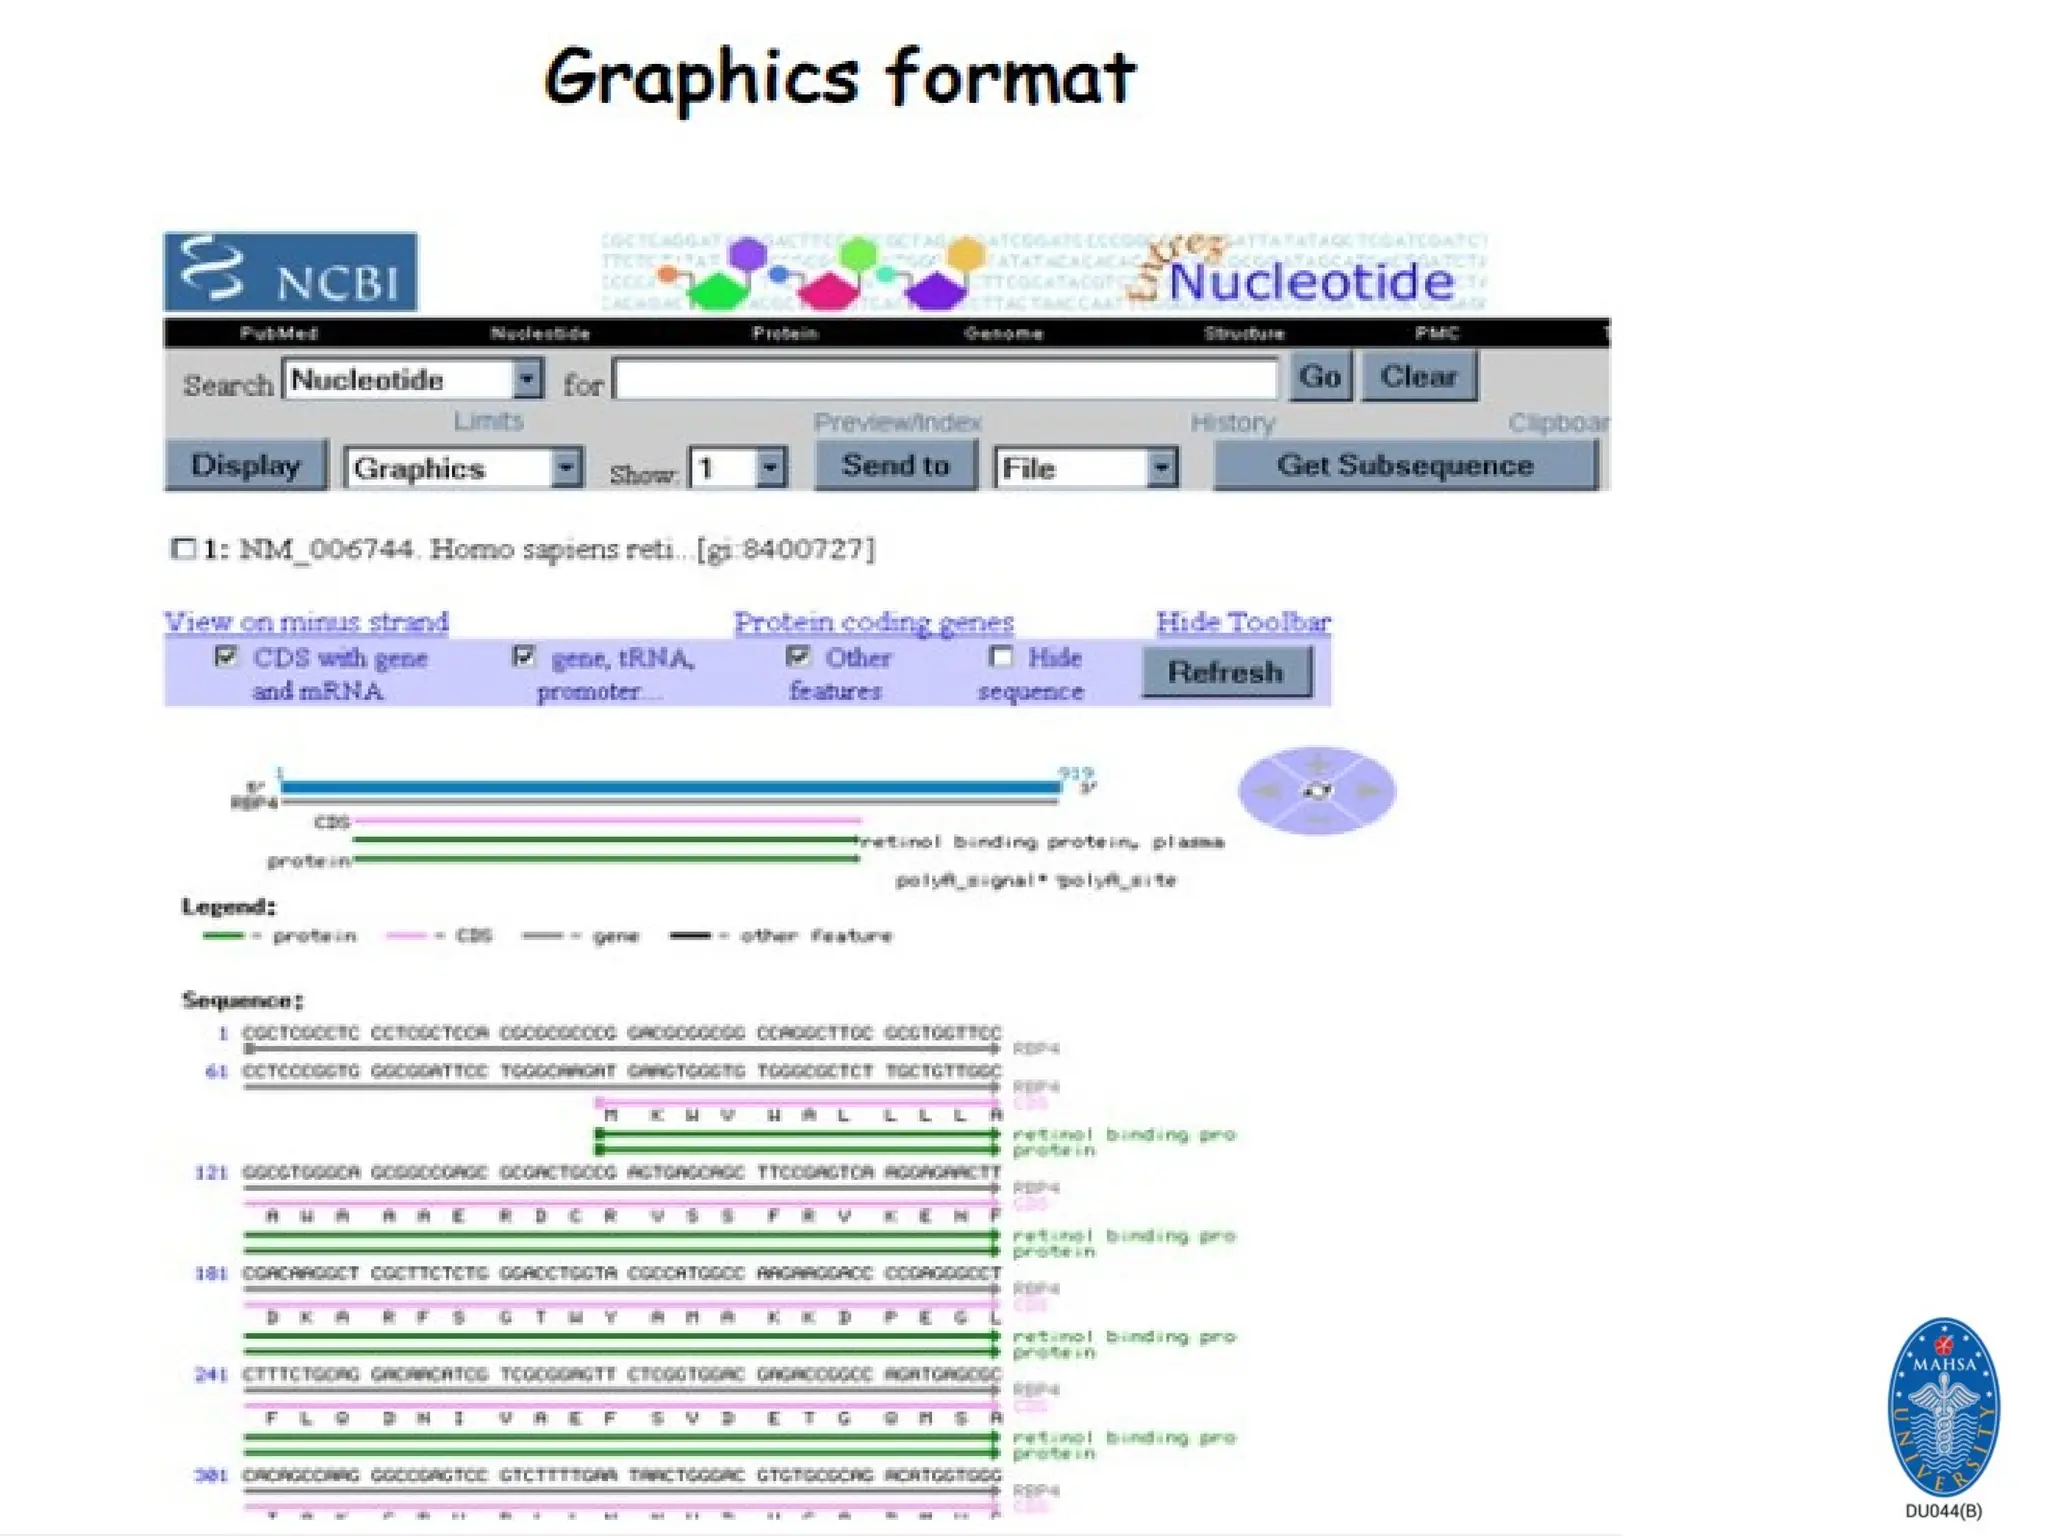Pan right with navigation pad arrow
Screen dimensions: 2048x1536
(x=1368, y=791)
